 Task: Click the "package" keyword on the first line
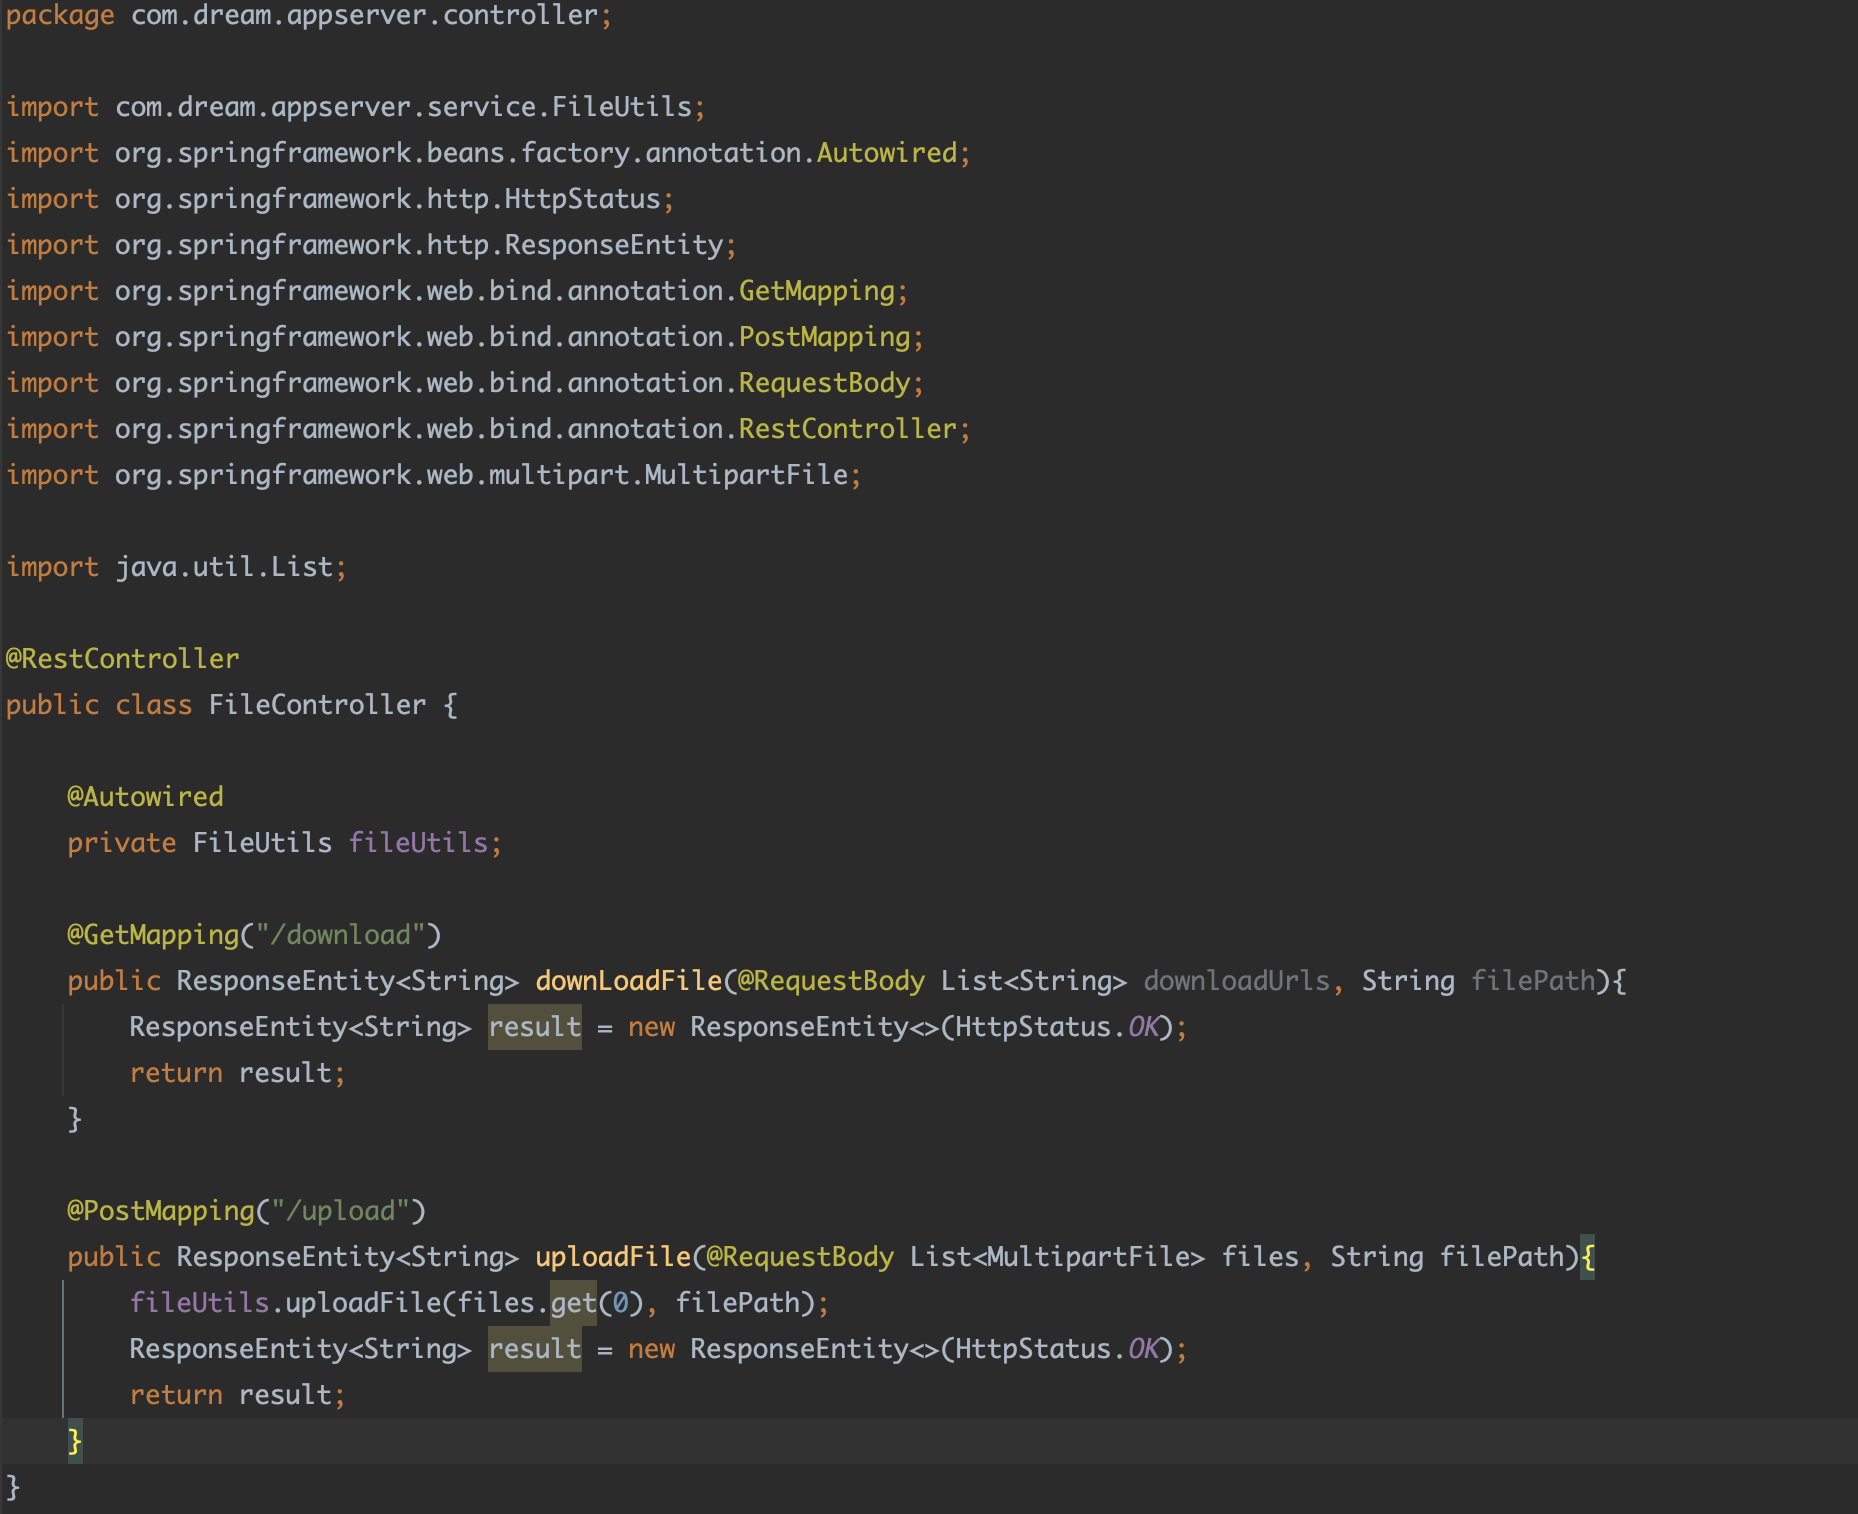coord(60,15)
